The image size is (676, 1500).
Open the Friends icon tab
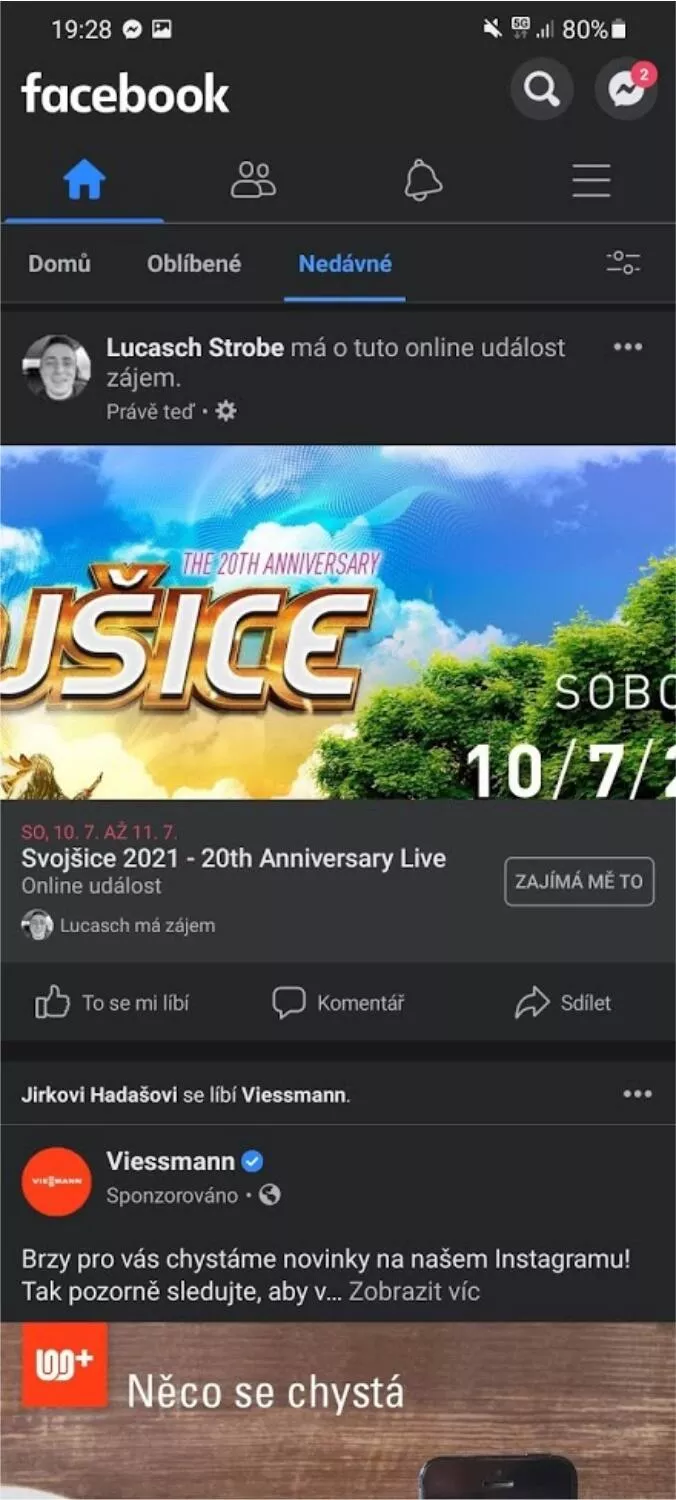[253, 181]
